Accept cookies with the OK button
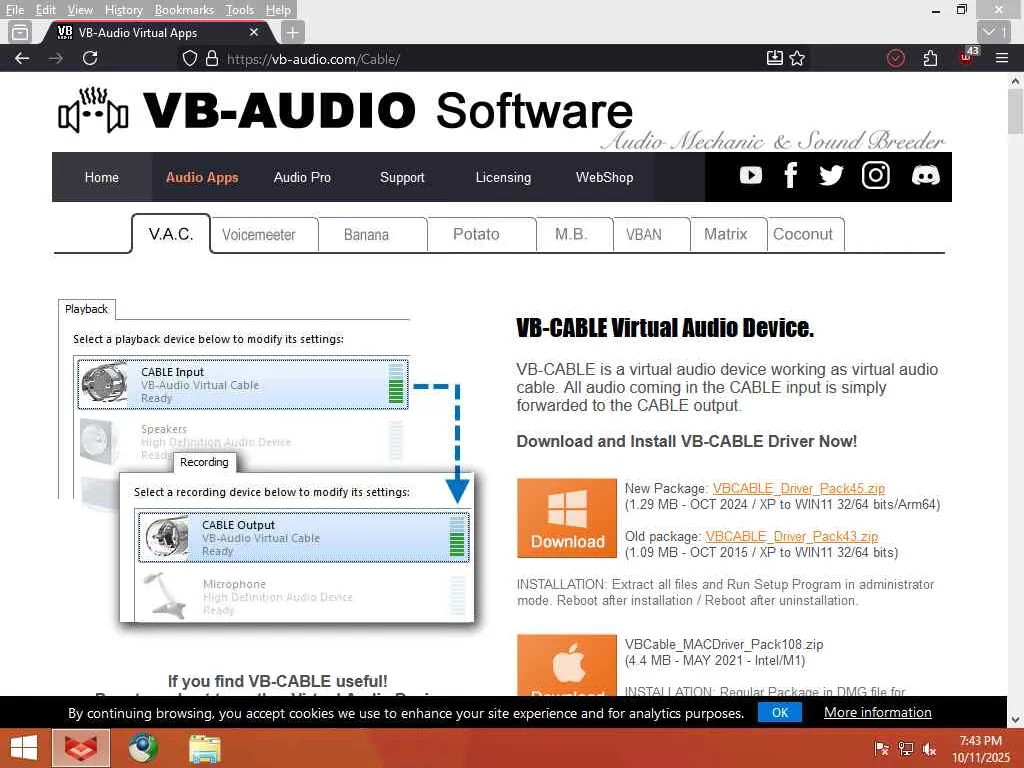Viewport: 1024px width, 768px height. [780, 712]
